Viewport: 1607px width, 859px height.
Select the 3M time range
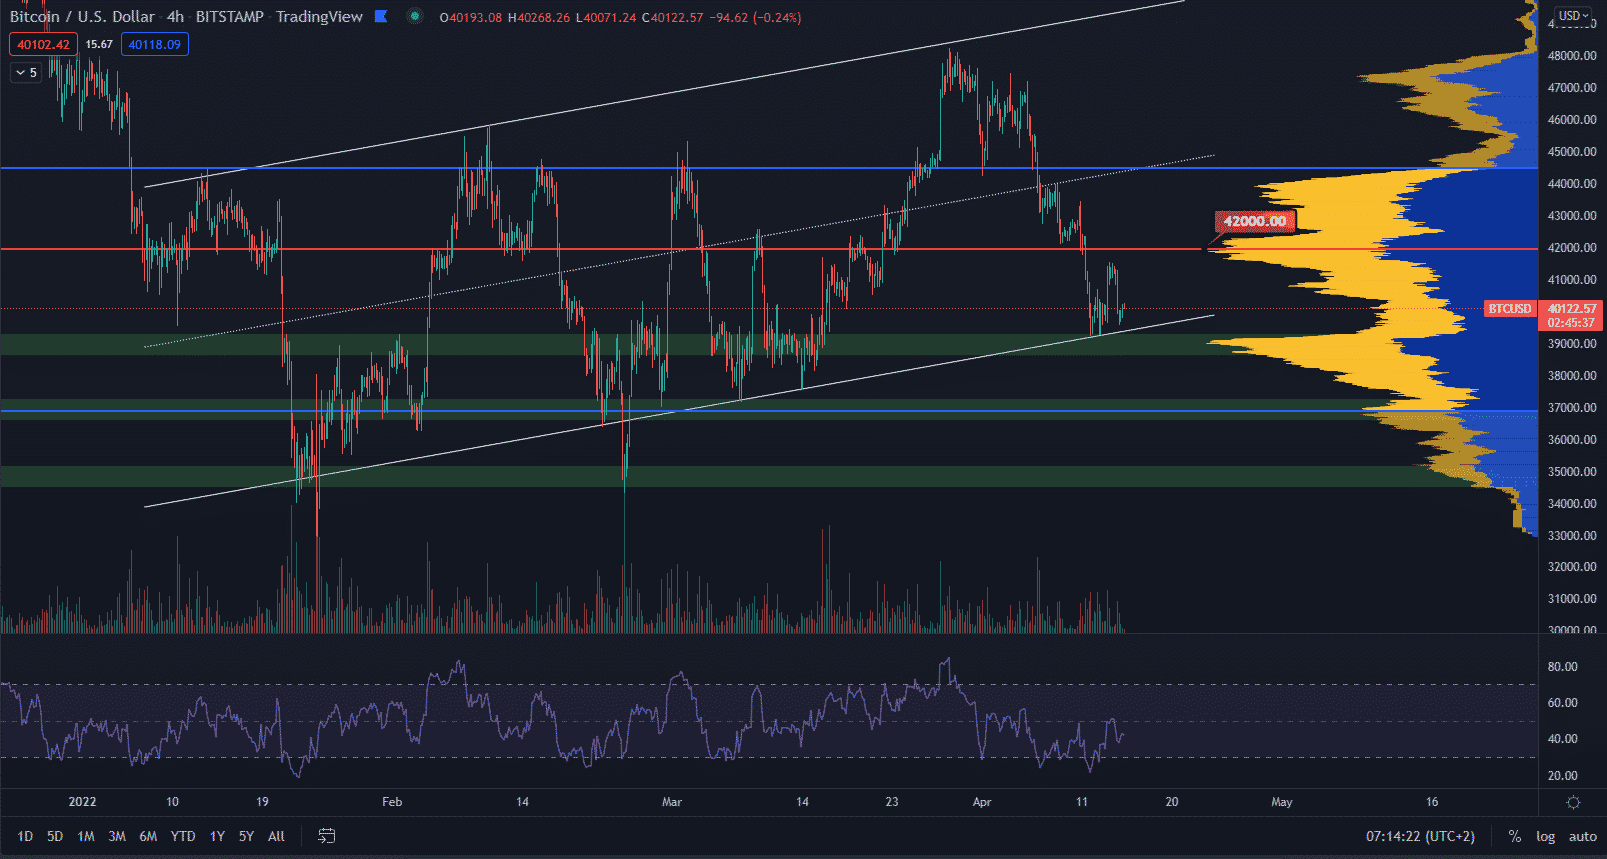[117, 836]
